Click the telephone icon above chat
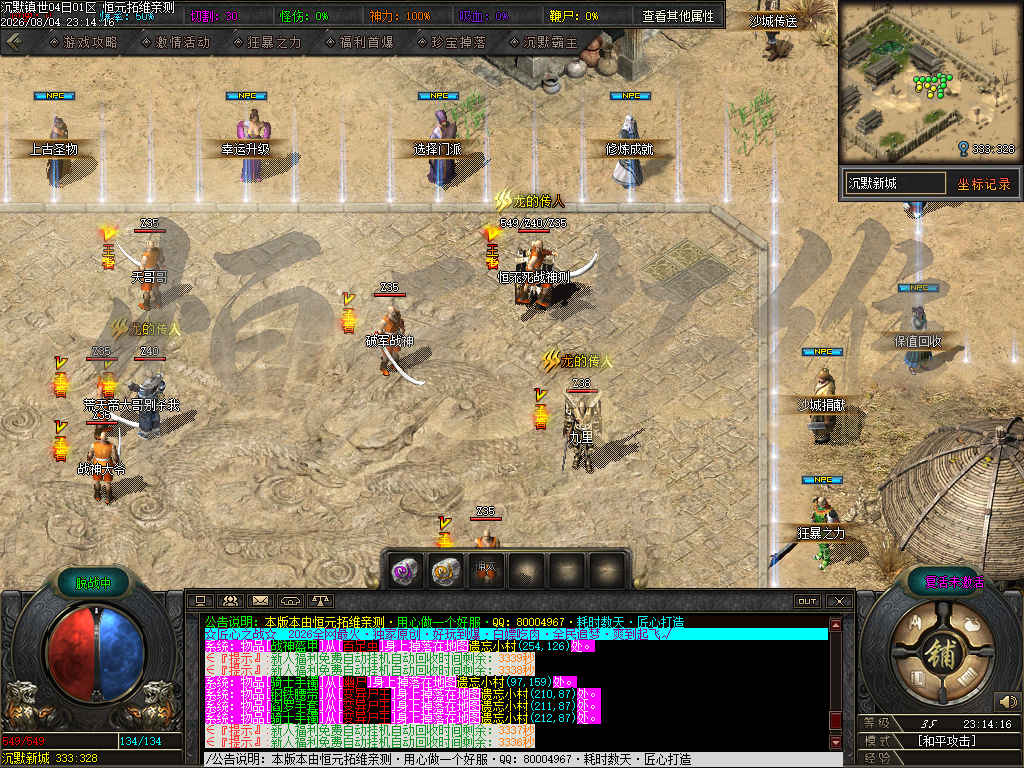This screenshot has height=768, width=1024. [x=290, y=600]
